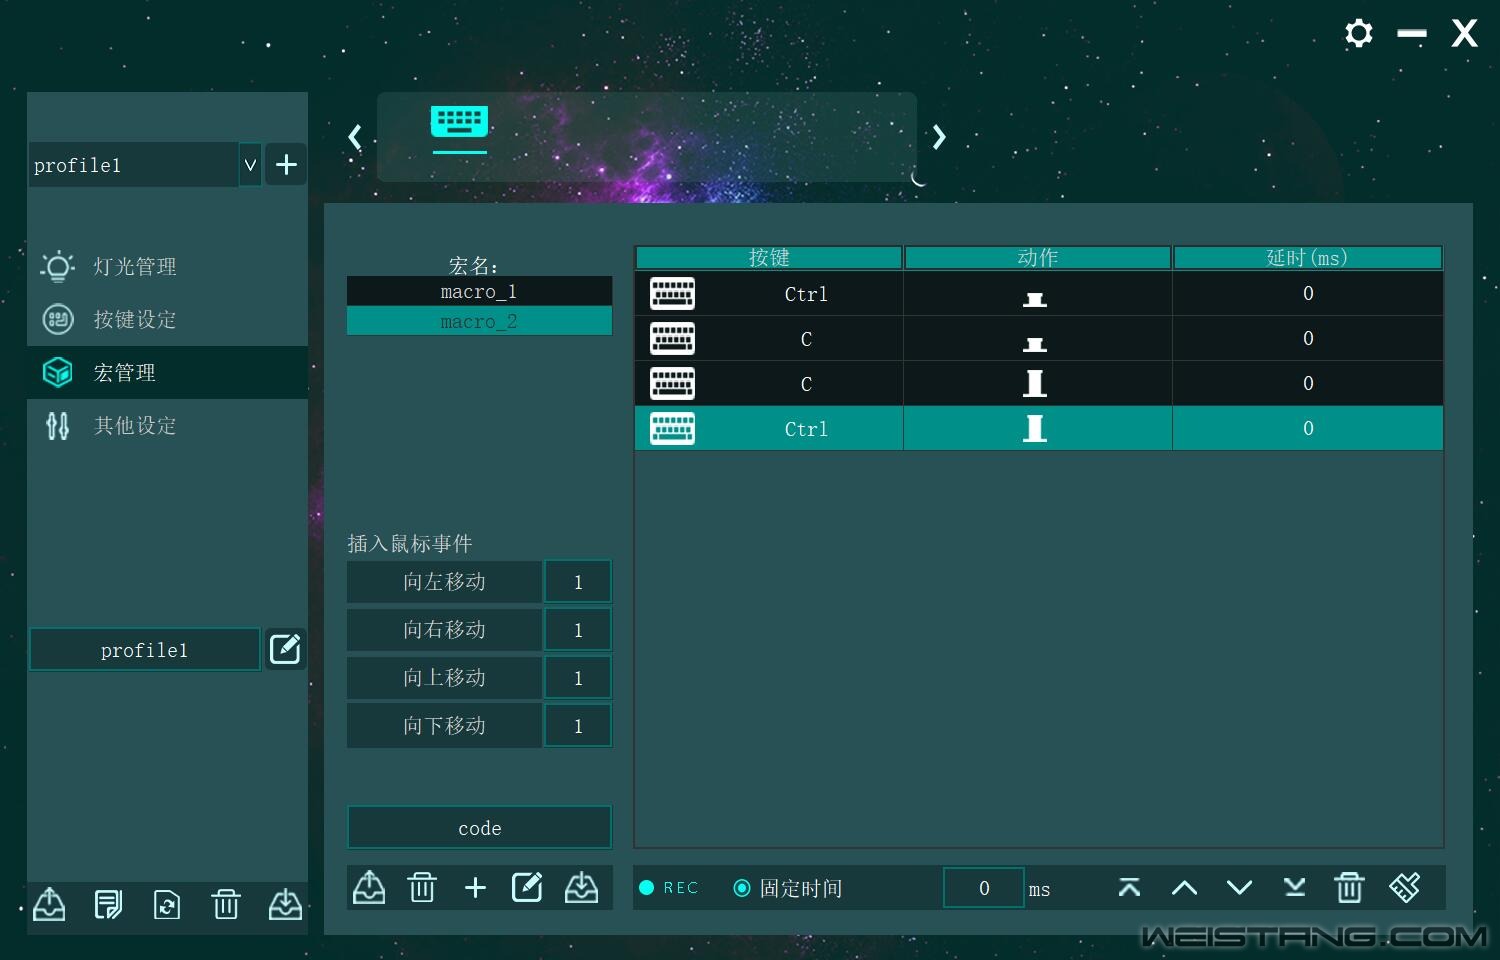Import macro icon below code button
The height and width of the screenshot is (960, 1500).
tap(581, 887)
